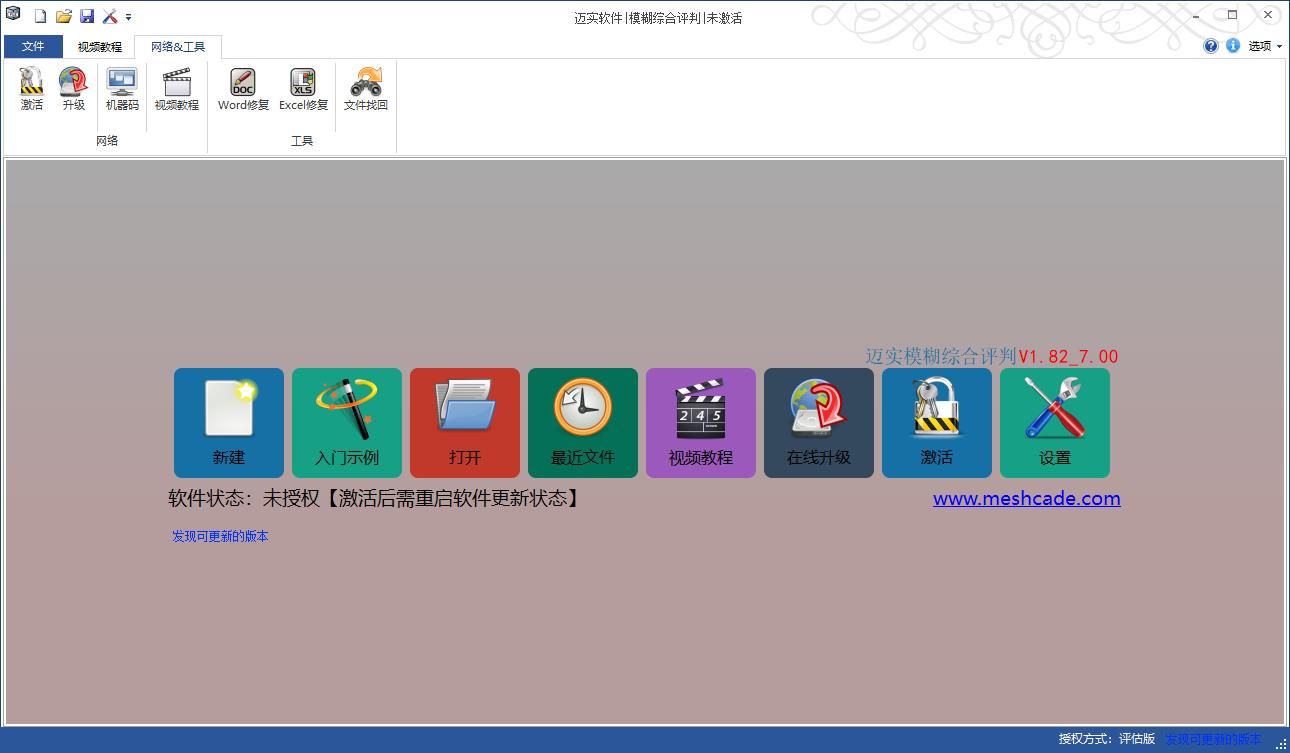Open the 最近文件 clock tile

pos(583,423)
